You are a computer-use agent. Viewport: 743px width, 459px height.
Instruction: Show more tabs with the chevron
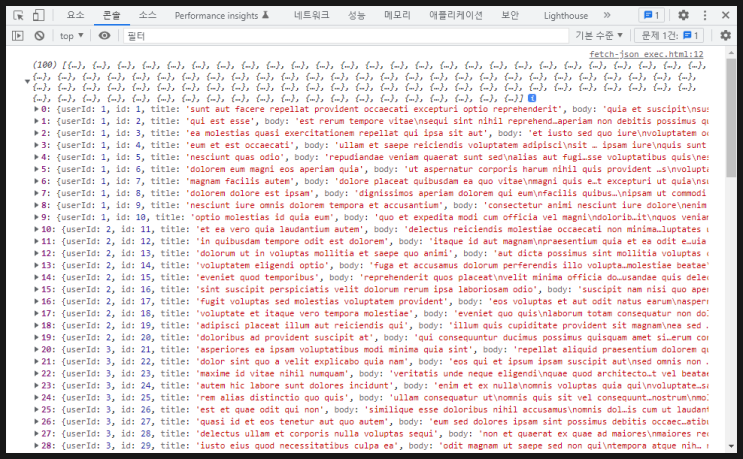tap(607, 15)
